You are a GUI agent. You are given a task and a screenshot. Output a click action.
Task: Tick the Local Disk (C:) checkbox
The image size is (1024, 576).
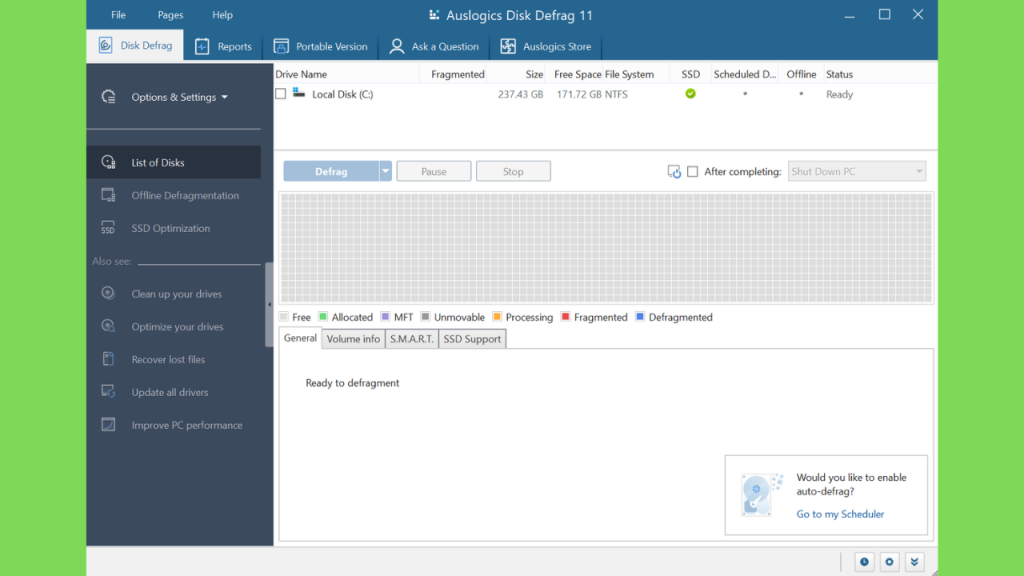click(281, 94)
